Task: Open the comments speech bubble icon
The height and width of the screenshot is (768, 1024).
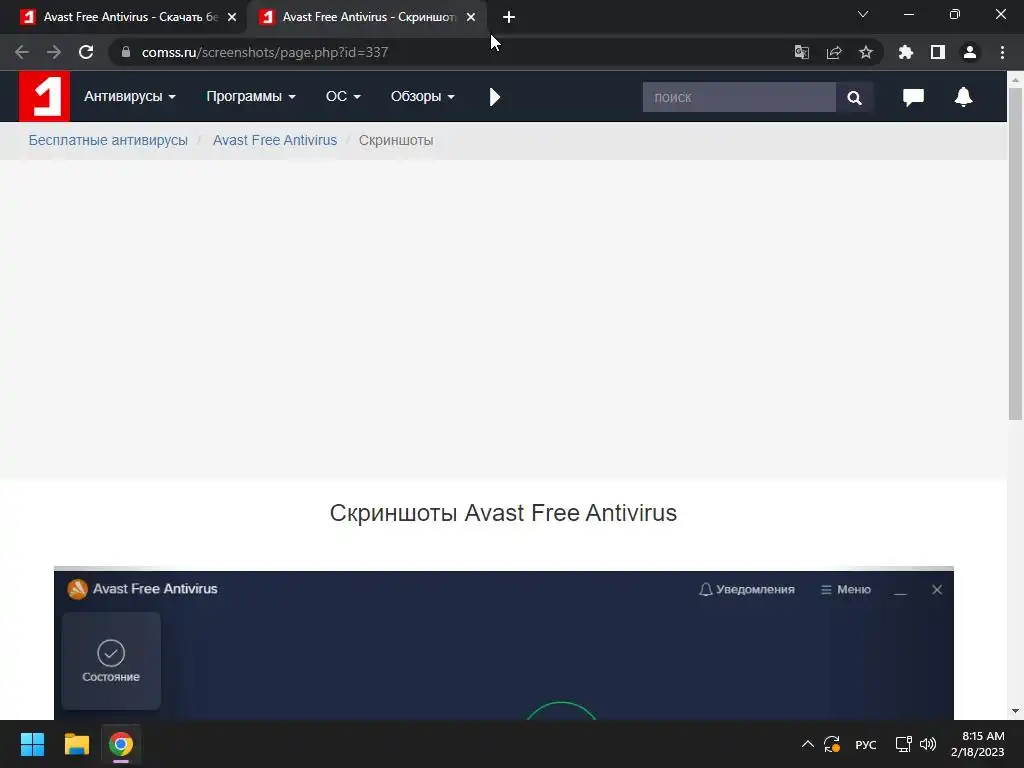Action: 913,97
